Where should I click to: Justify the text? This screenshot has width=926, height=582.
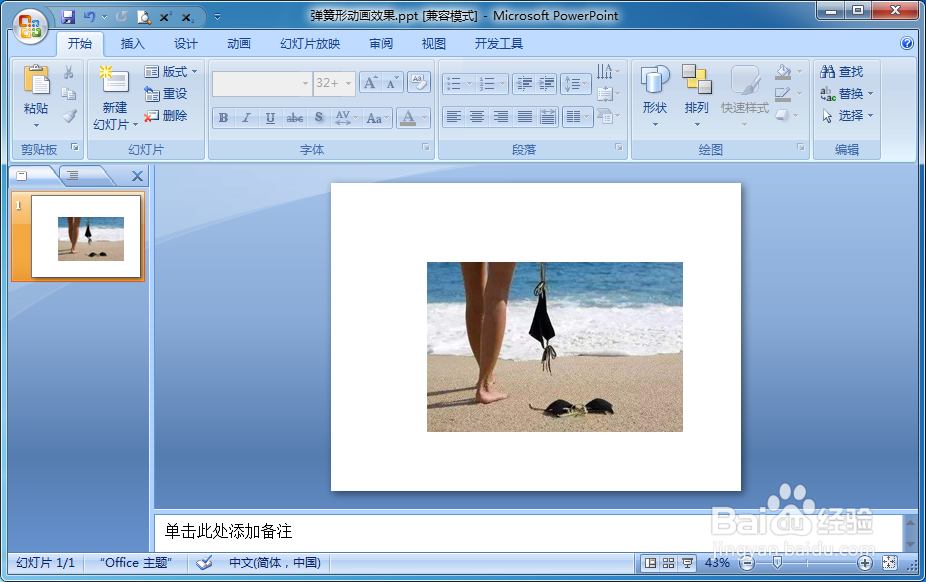click(524, 116)
